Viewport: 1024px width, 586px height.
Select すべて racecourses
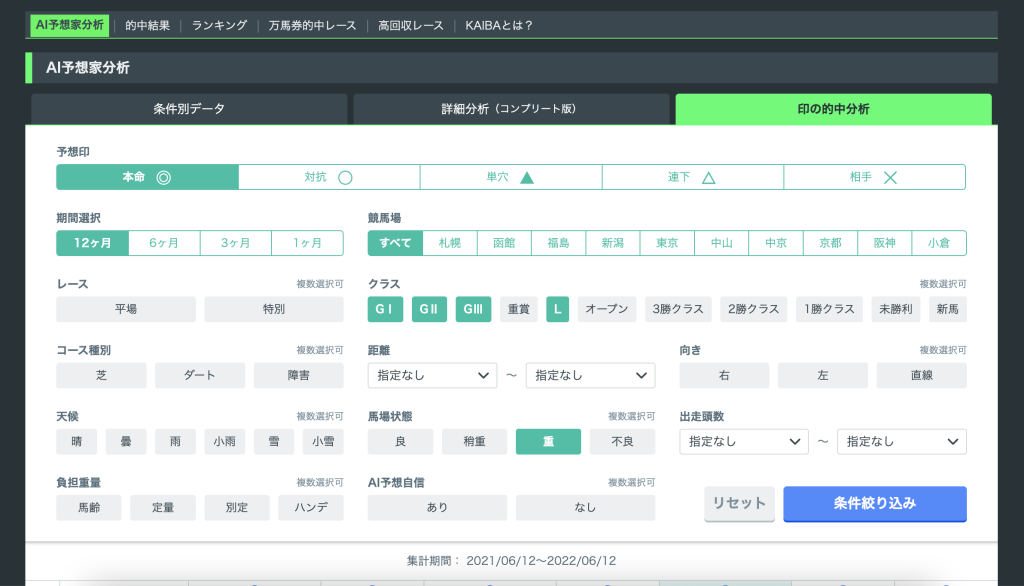[x=395, y=243]
